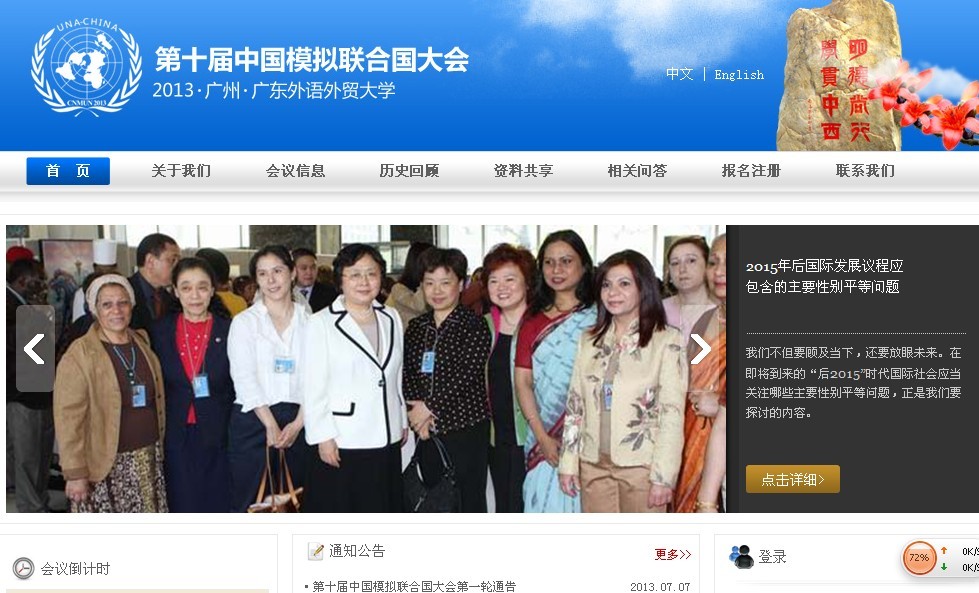This screenshot has height=593, width=979.
Task: Click the orange 72% circular widget
Action: (918, 557)
